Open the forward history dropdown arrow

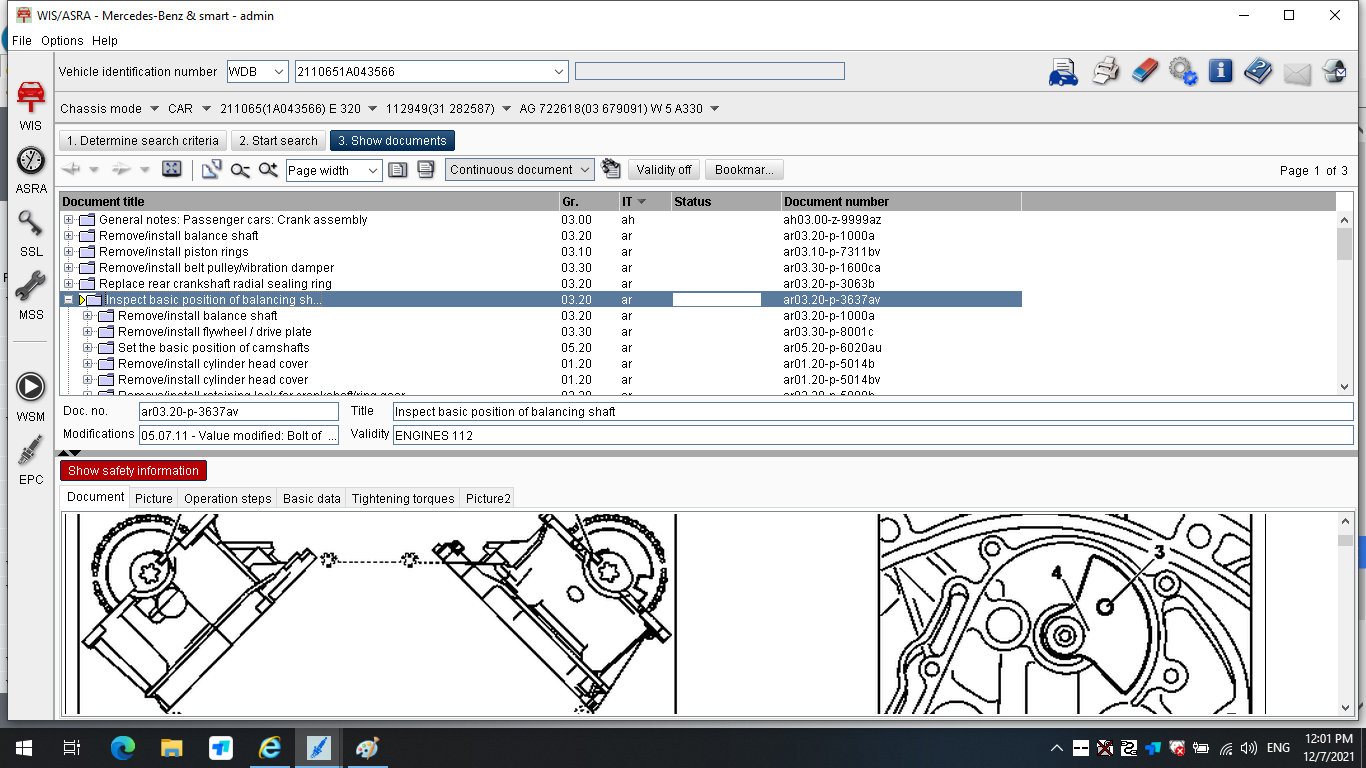(145, 170)
